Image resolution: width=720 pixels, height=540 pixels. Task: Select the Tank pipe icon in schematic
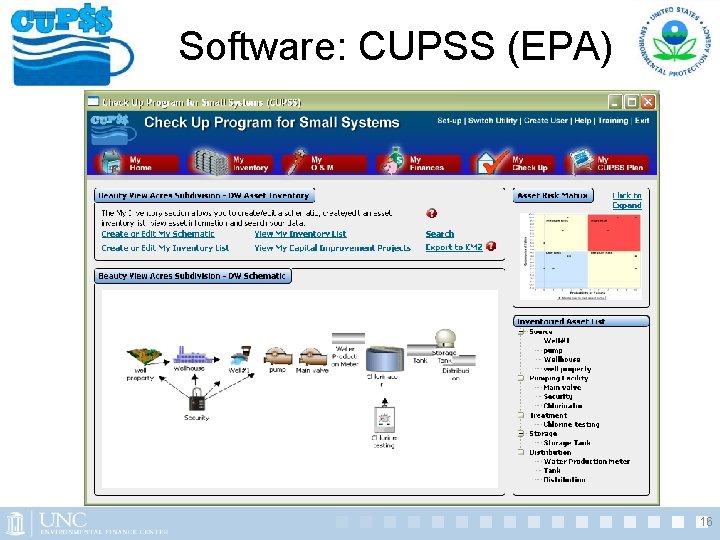click(x=421, y=350)
